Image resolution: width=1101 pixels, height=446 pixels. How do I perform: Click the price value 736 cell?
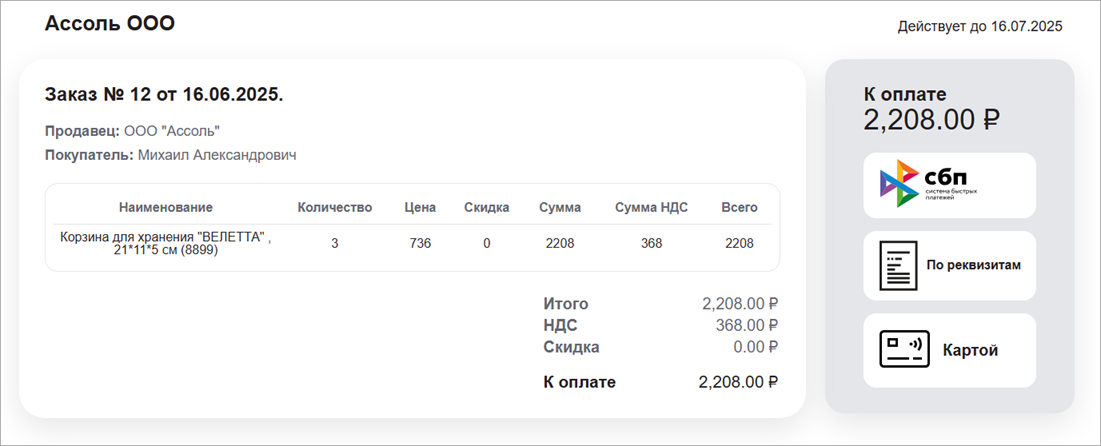(x=420, y=243)
